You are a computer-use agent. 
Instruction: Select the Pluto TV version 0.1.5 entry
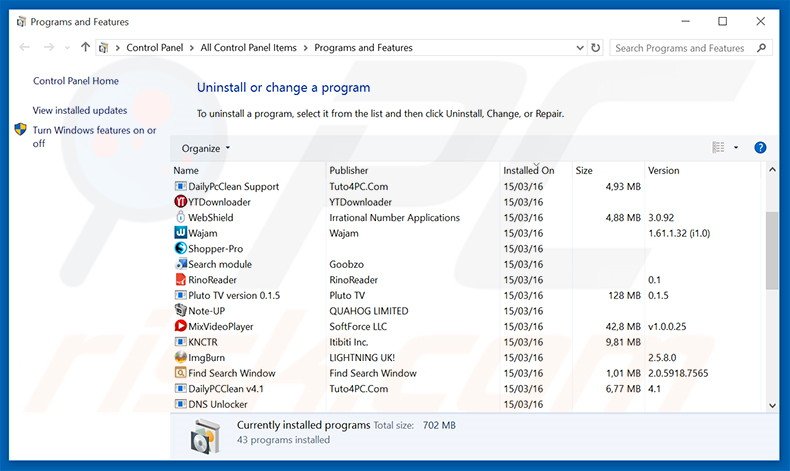point(234,295)
